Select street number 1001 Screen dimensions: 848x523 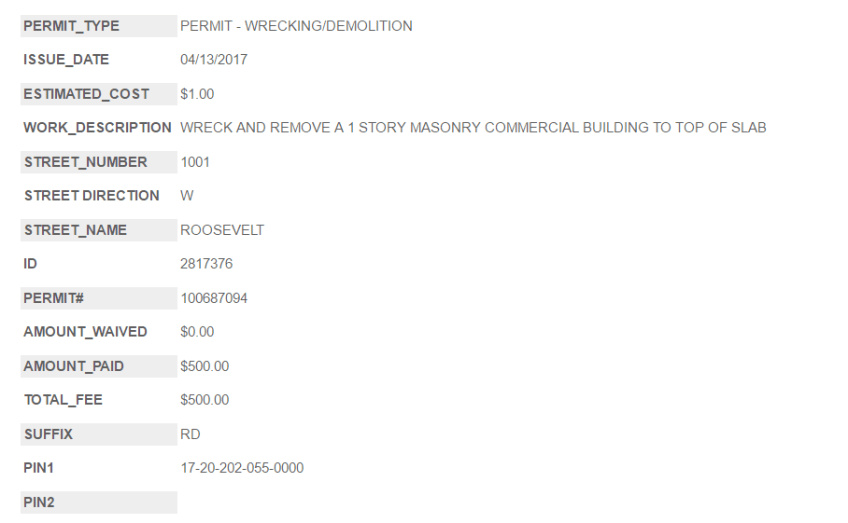[x=195, y=162]
